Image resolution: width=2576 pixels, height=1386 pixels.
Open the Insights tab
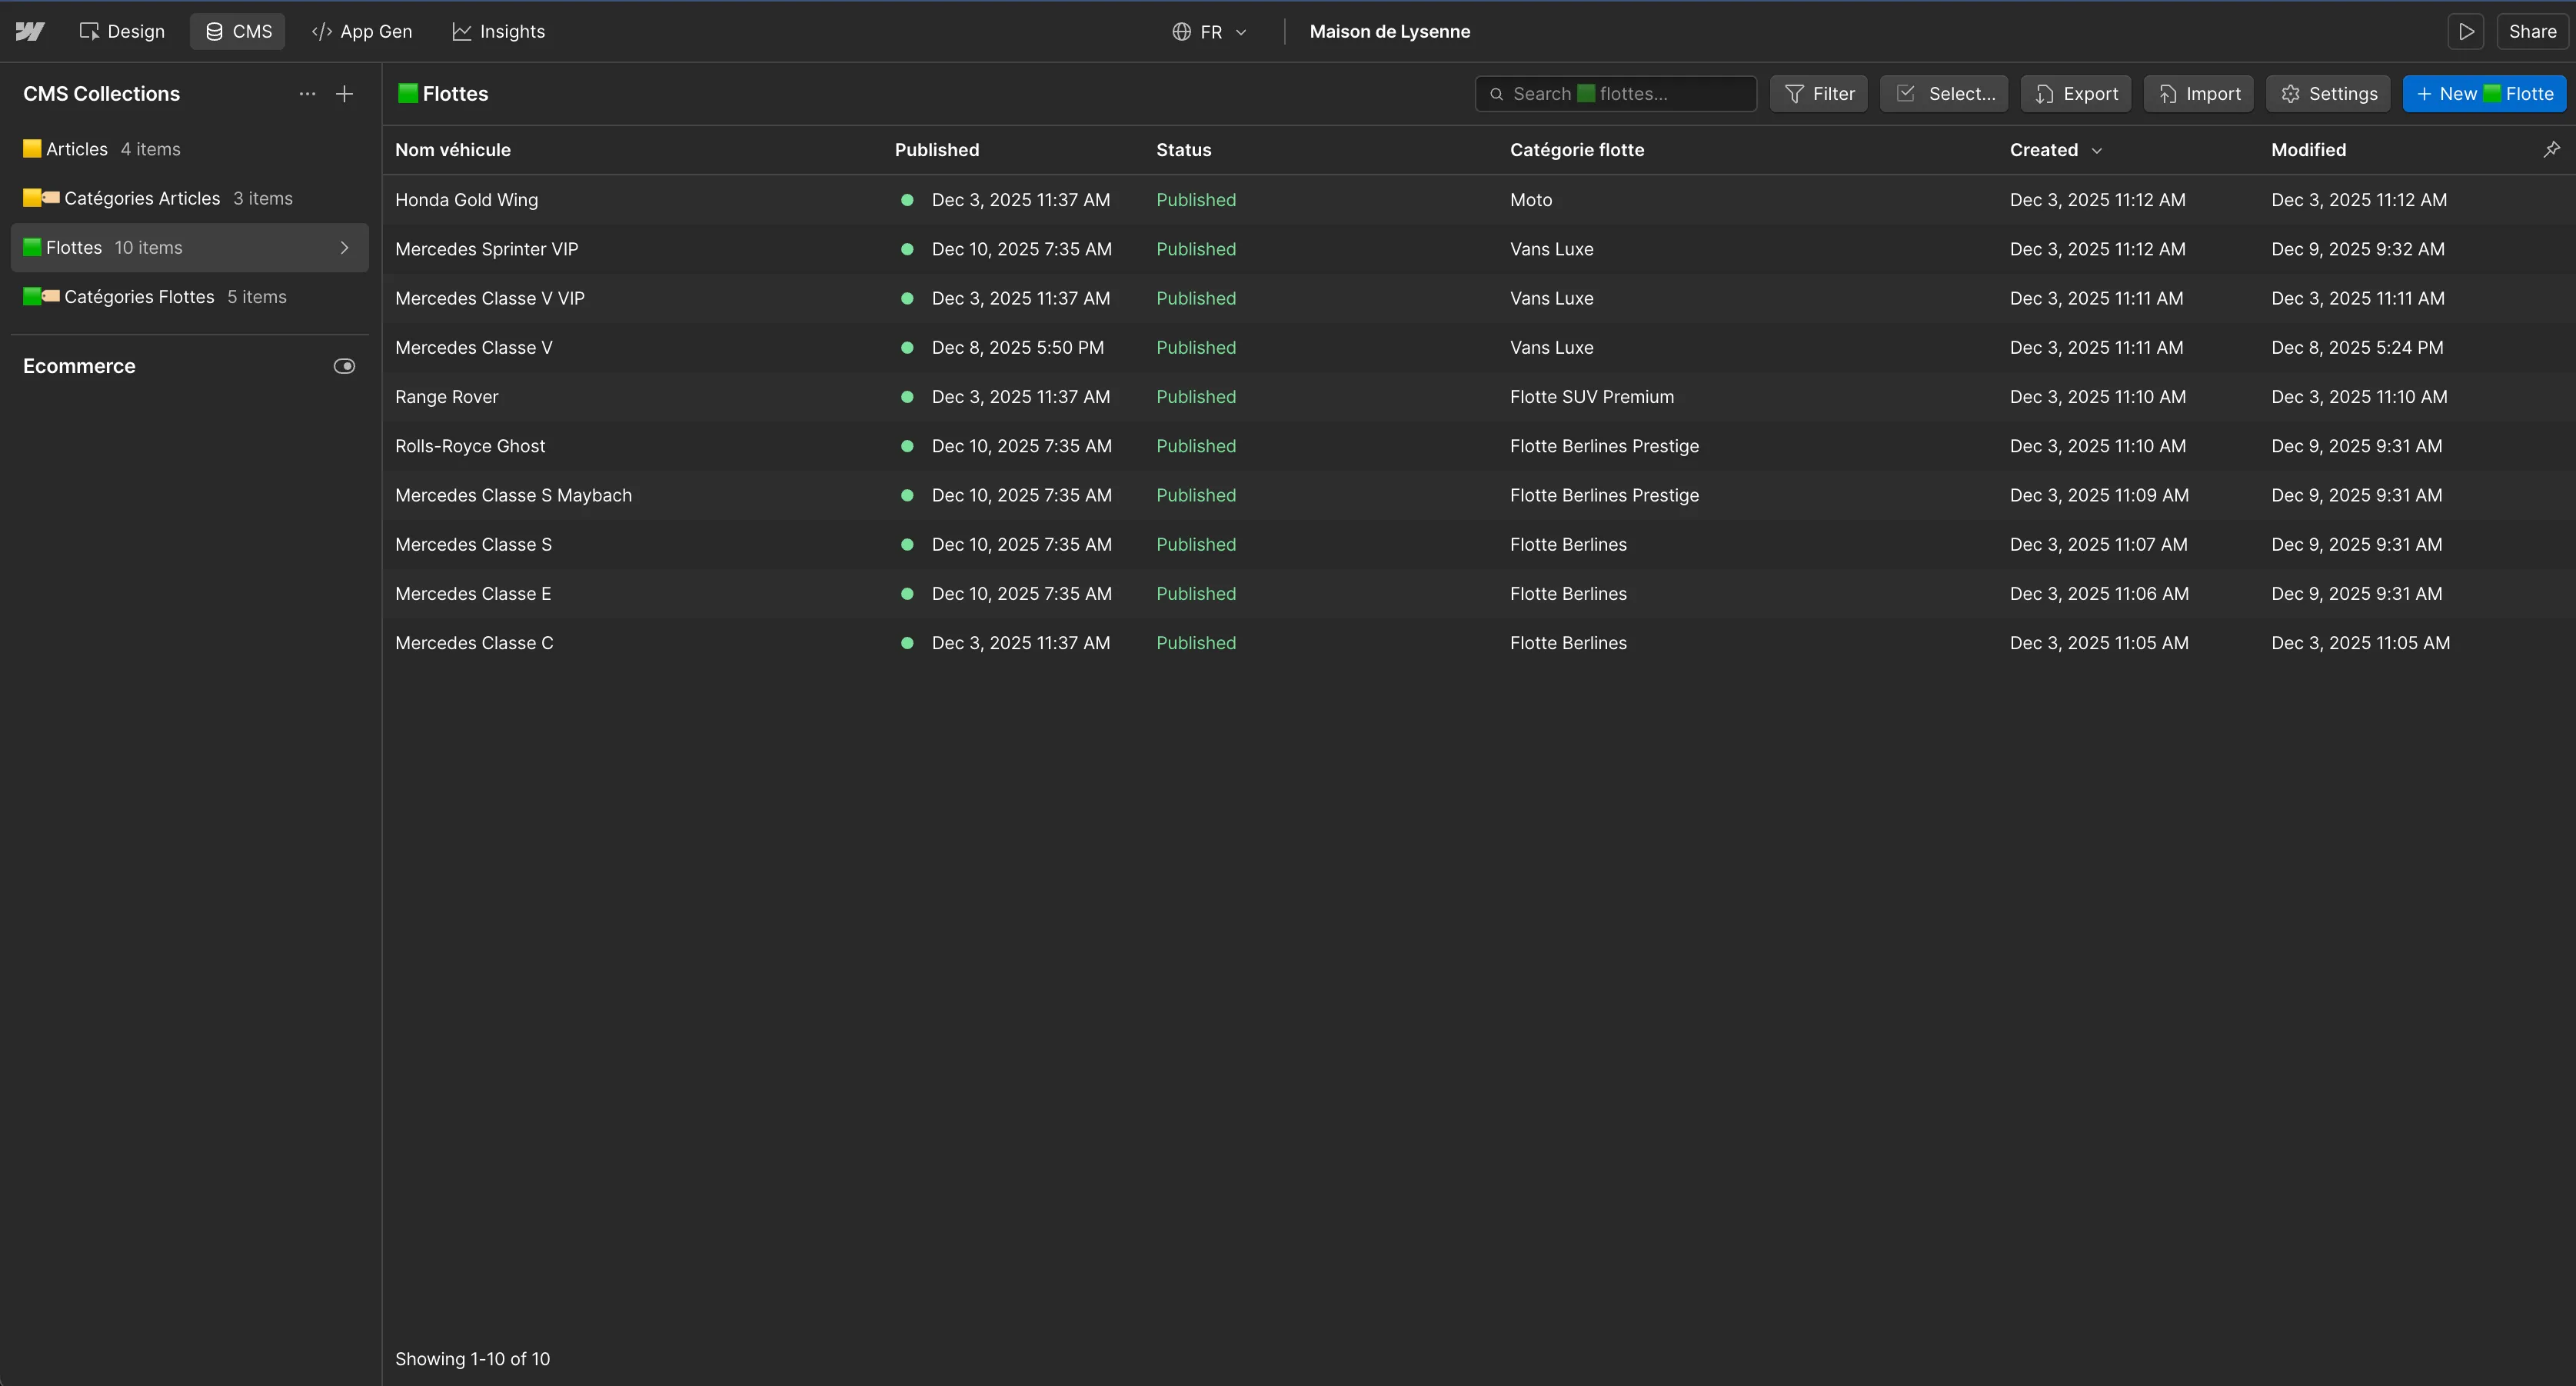point(498,32)
